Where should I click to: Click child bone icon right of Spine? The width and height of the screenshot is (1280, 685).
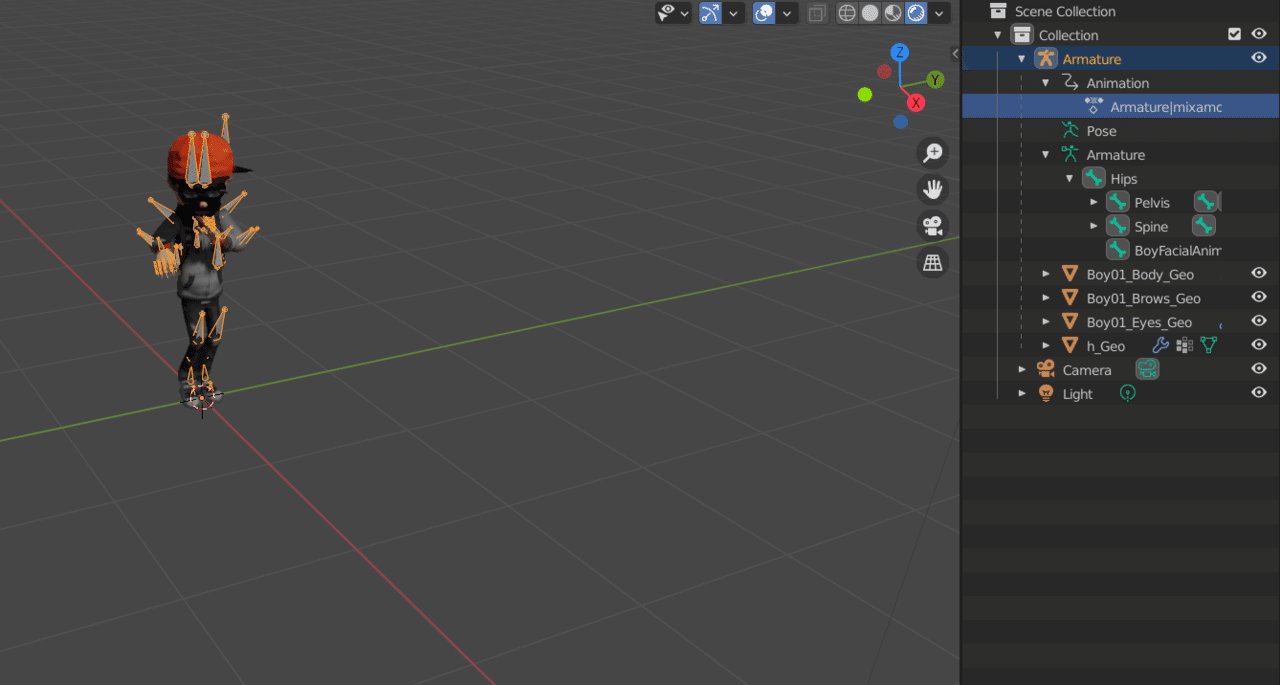click(1204, 226)
